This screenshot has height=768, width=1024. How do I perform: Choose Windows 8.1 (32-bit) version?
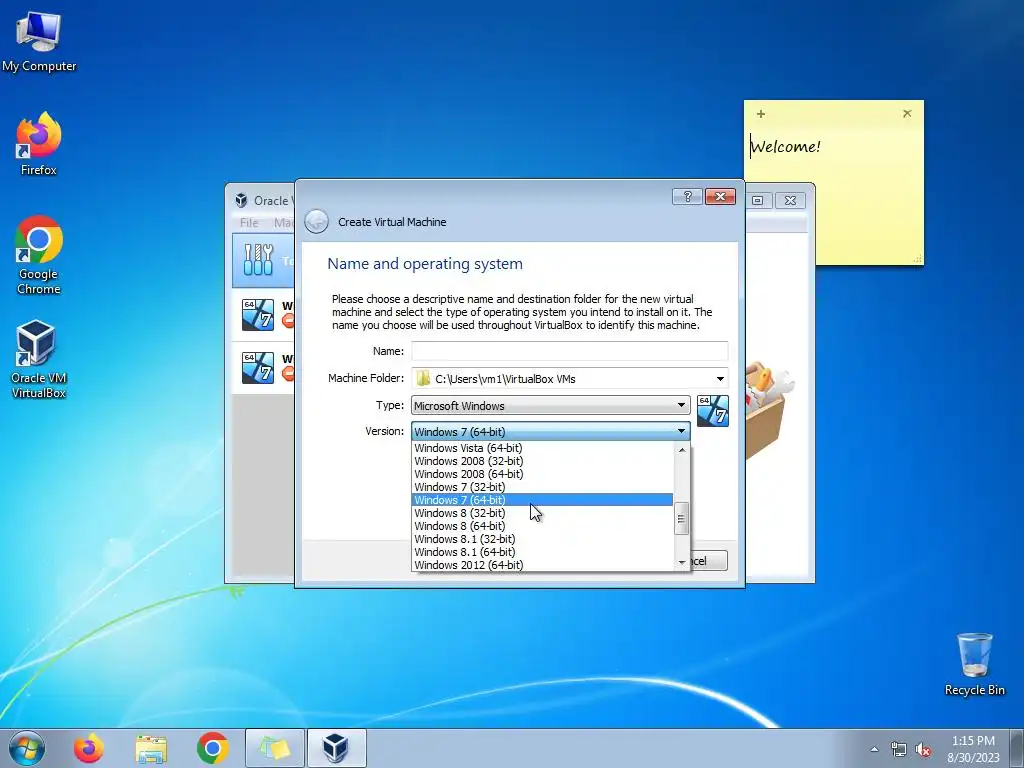coord(543,539)
